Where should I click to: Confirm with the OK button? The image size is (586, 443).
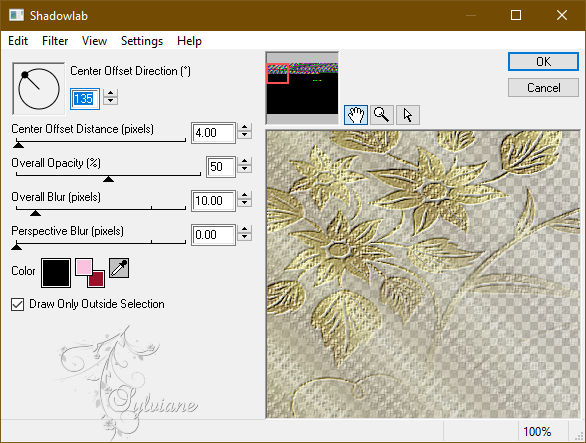[x=543, y=61]
